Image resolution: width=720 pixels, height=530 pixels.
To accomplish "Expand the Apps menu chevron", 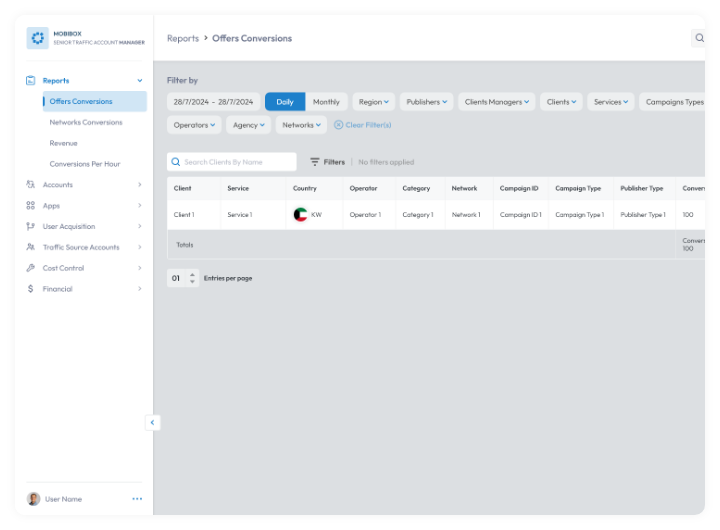I will point(140,205).
